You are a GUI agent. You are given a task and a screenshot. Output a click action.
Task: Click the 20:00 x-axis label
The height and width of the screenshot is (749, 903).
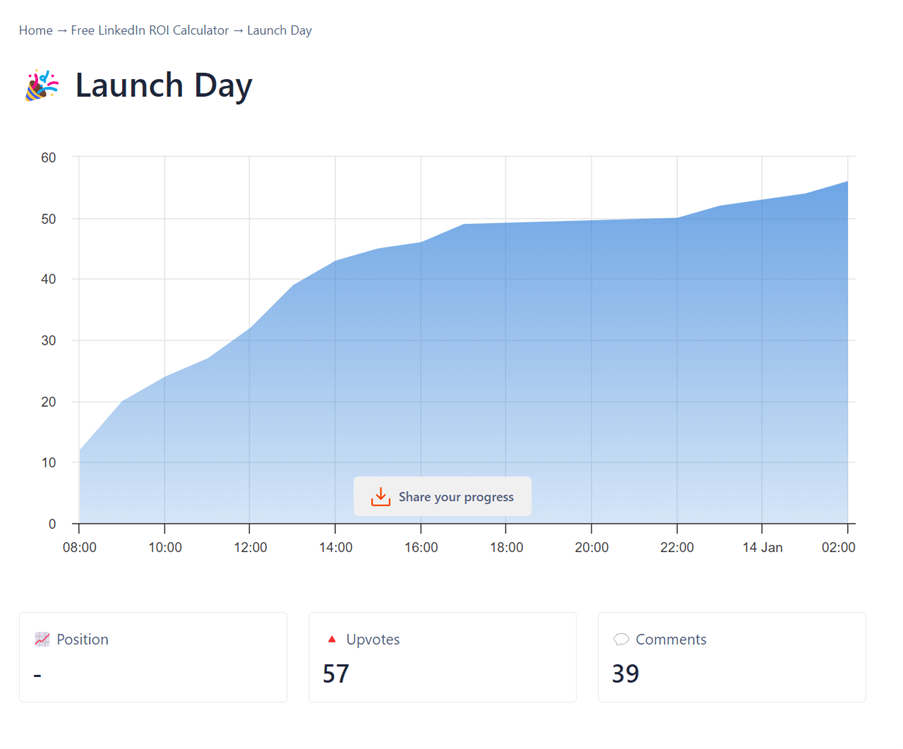point(591,548)
